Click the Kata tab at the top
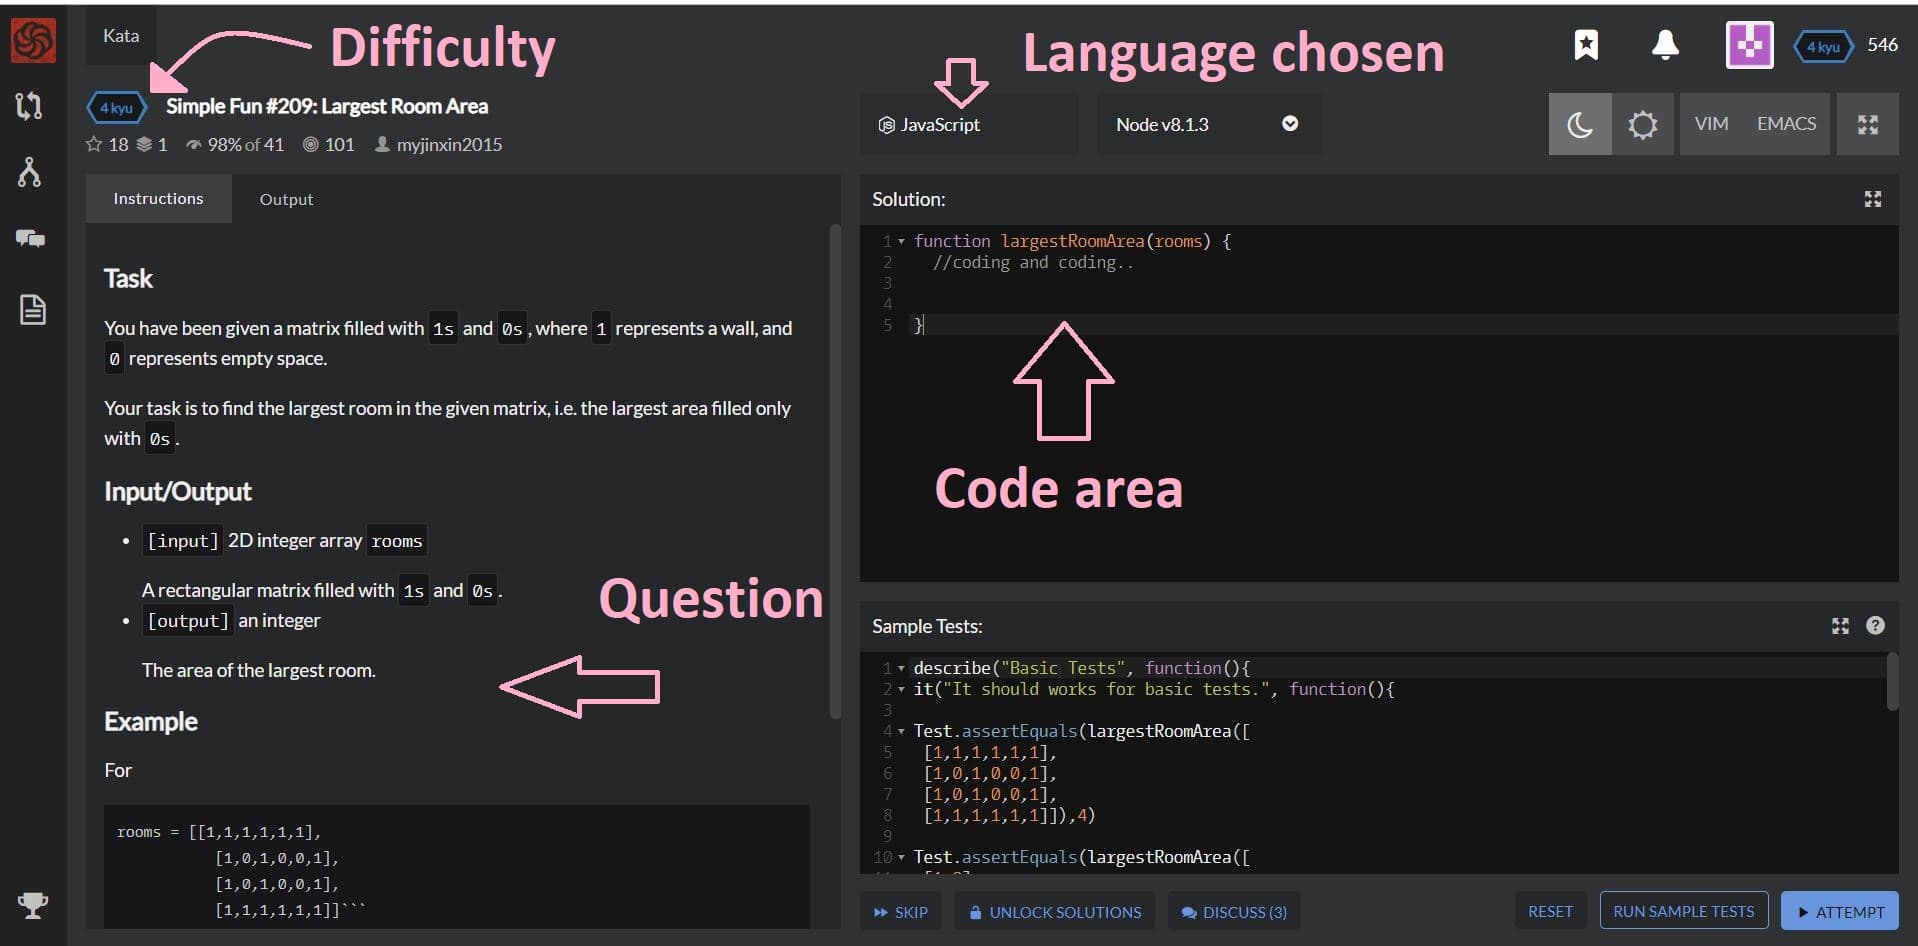The width and height of the screenshot is (1918, 946). click(x=121, y=36)
